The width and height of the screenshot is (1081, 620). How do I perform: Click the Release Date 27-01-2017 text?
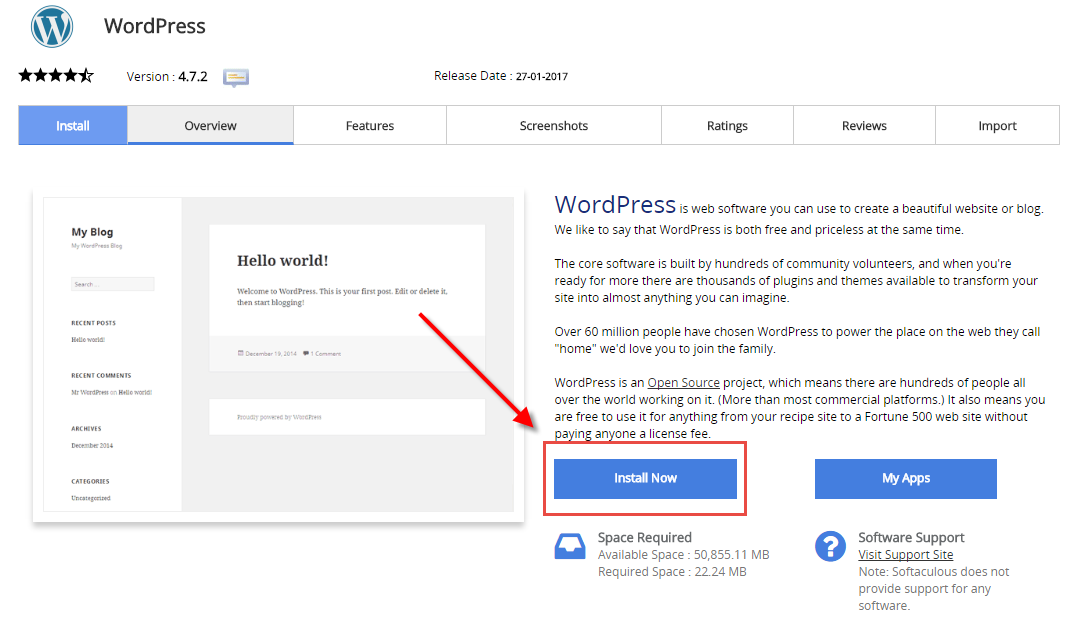[501, 76]
